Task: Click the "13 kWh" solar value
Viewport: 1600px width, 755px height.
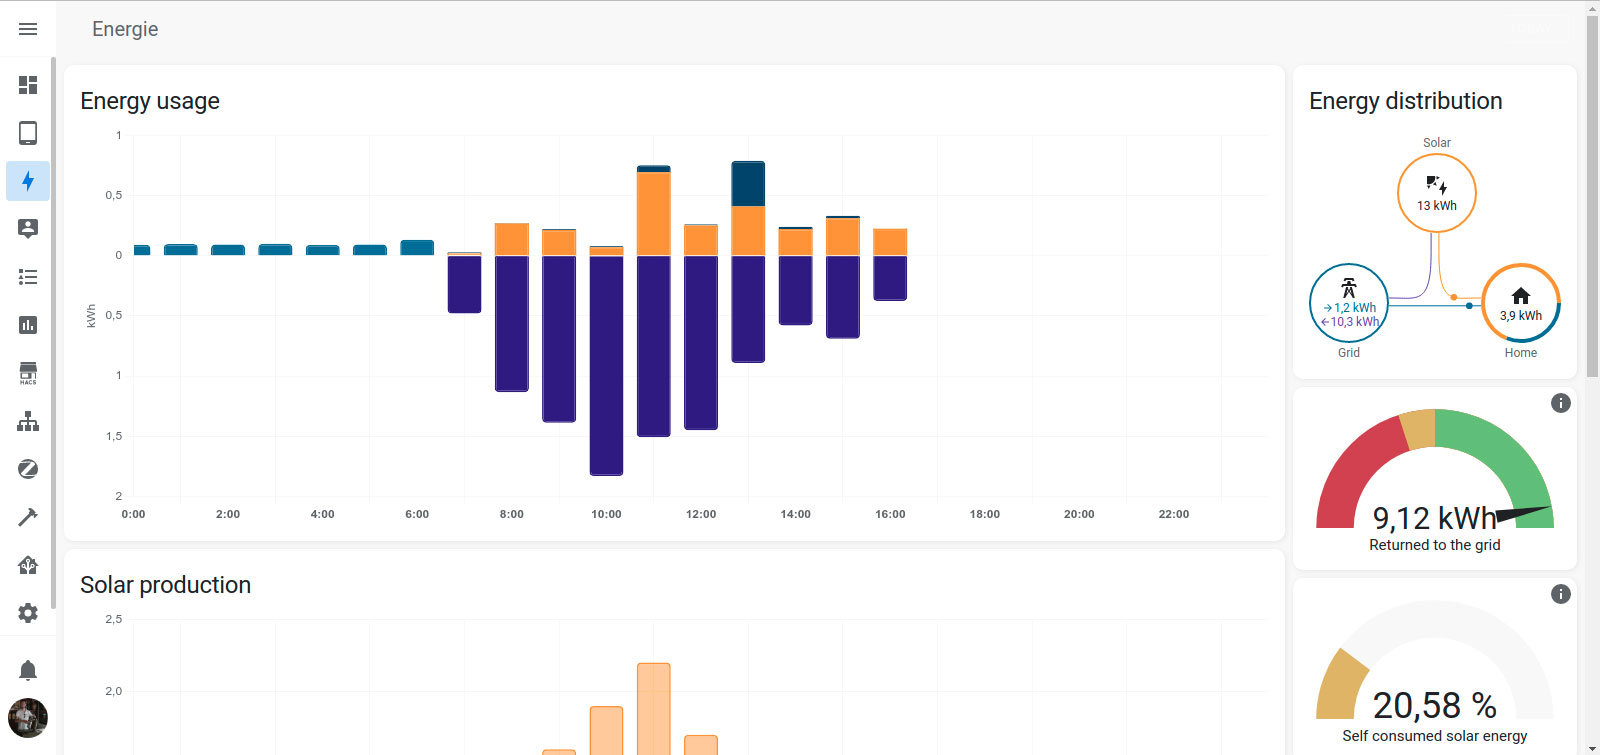Action: pyautogui.click(x=1437, y=206)
